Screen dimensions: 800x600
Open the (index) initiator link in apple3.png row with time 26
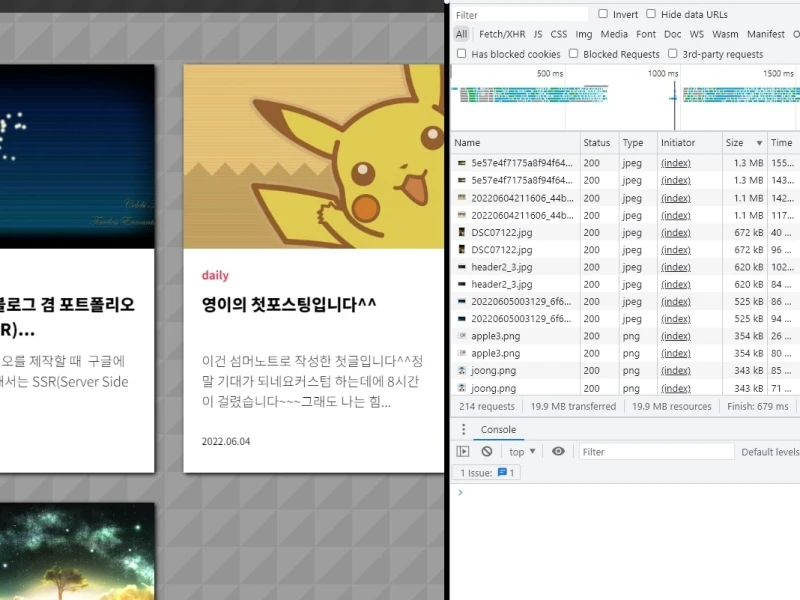[x=676, y=336]
